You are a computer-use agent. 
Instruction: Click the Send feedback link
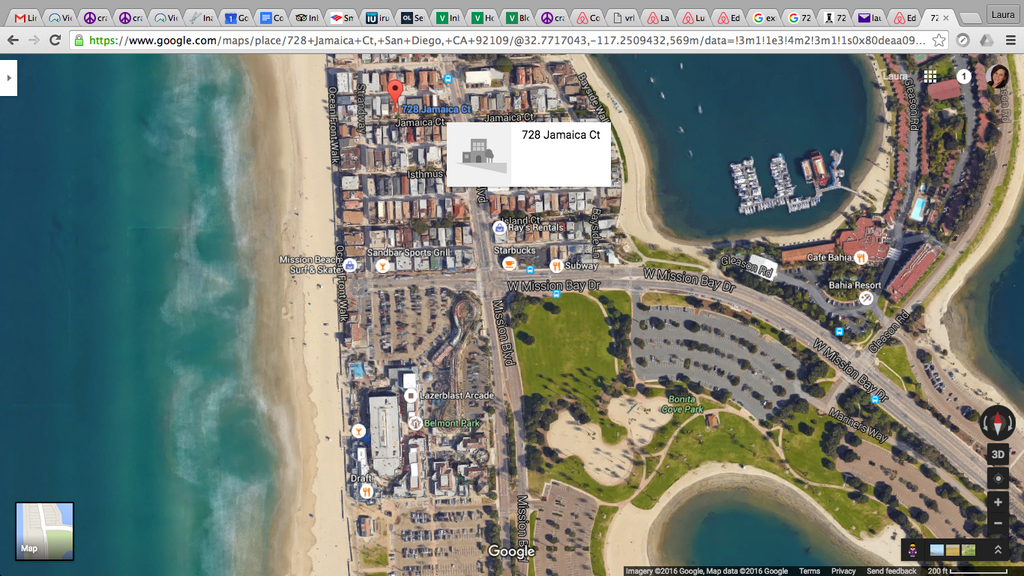(x=891, y=571)
